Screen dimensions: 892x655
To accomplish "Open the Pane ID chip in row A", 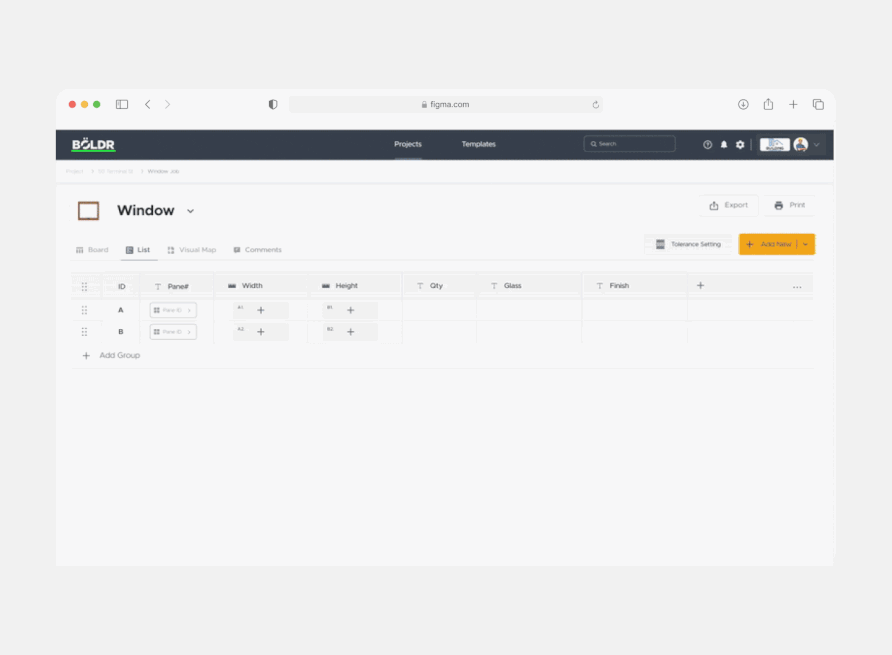I will [173, 310].
